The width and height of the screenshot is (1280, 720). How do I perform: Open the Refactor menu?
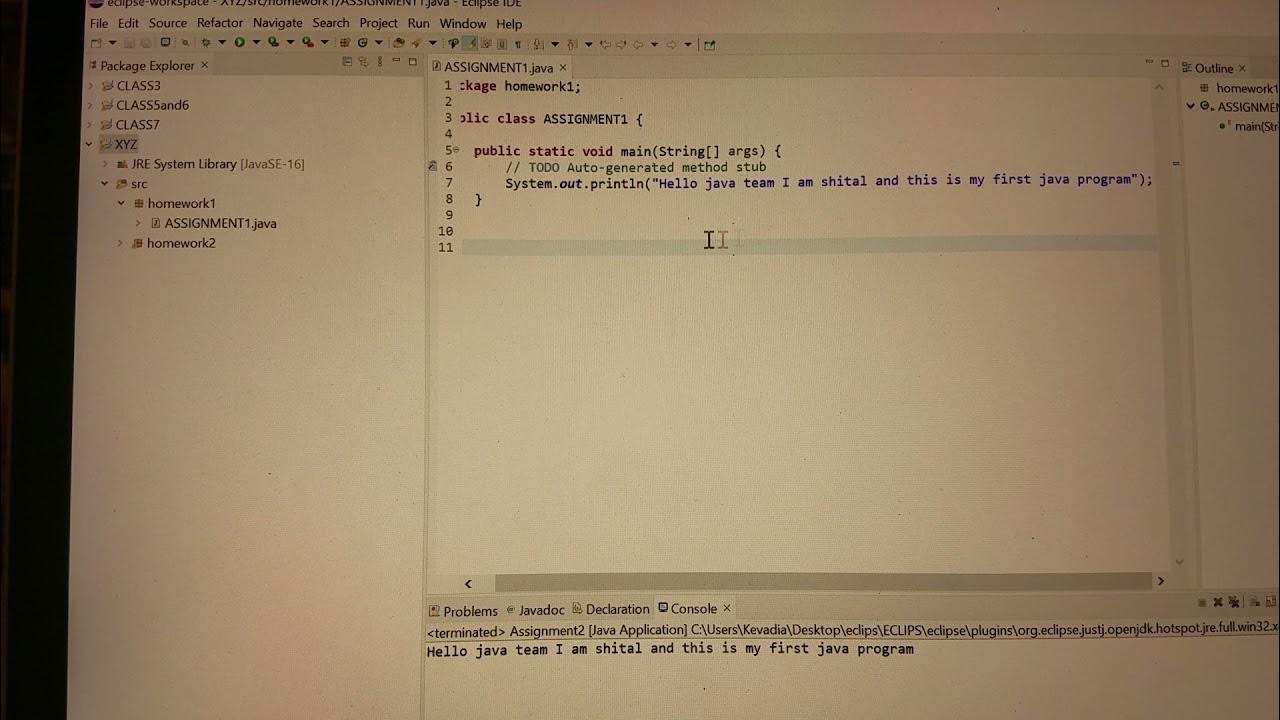click(x=220, y=23)
